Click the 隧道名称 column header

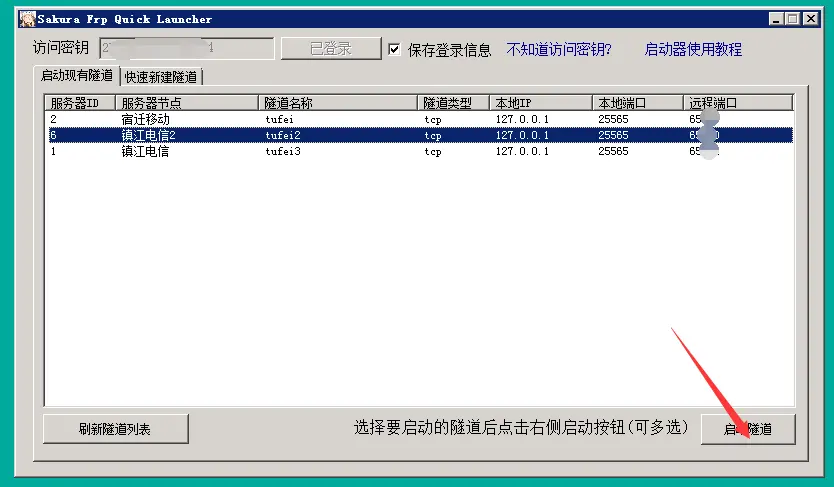tap(337, 103)
